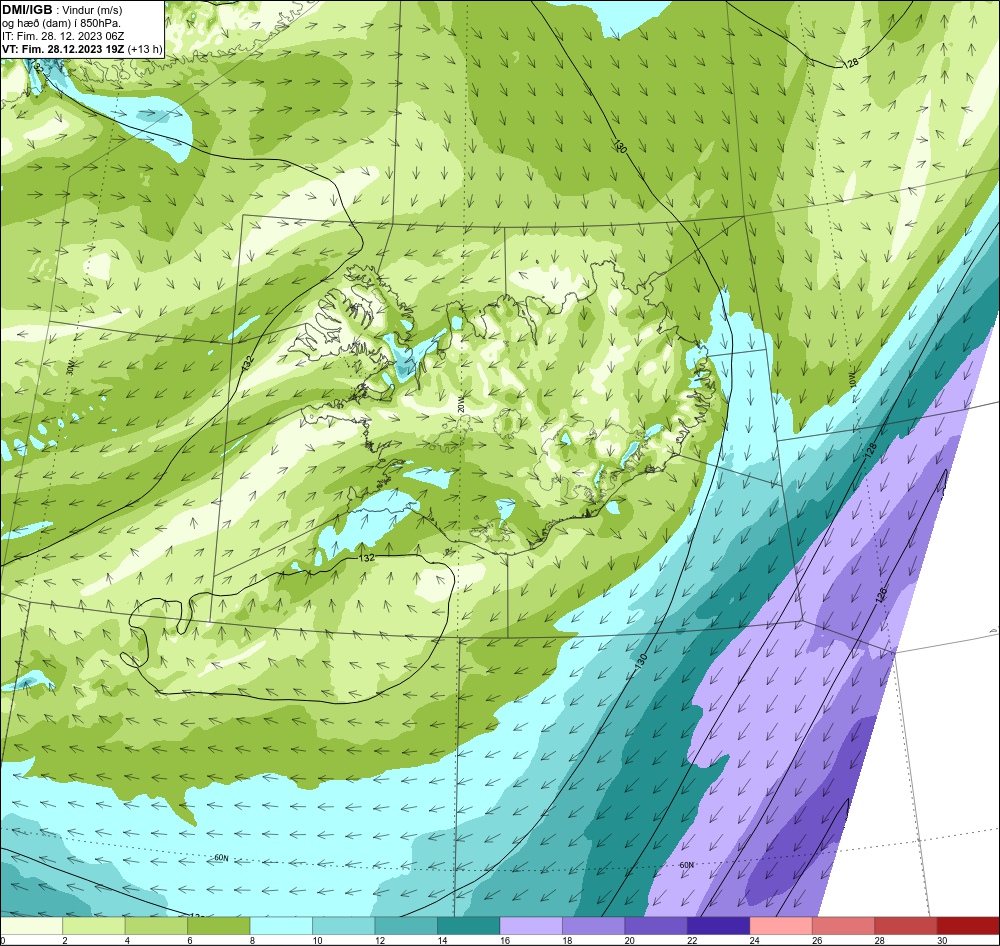Choose the 6–8 m/s darkest green swatch

(x=219, y=926)
